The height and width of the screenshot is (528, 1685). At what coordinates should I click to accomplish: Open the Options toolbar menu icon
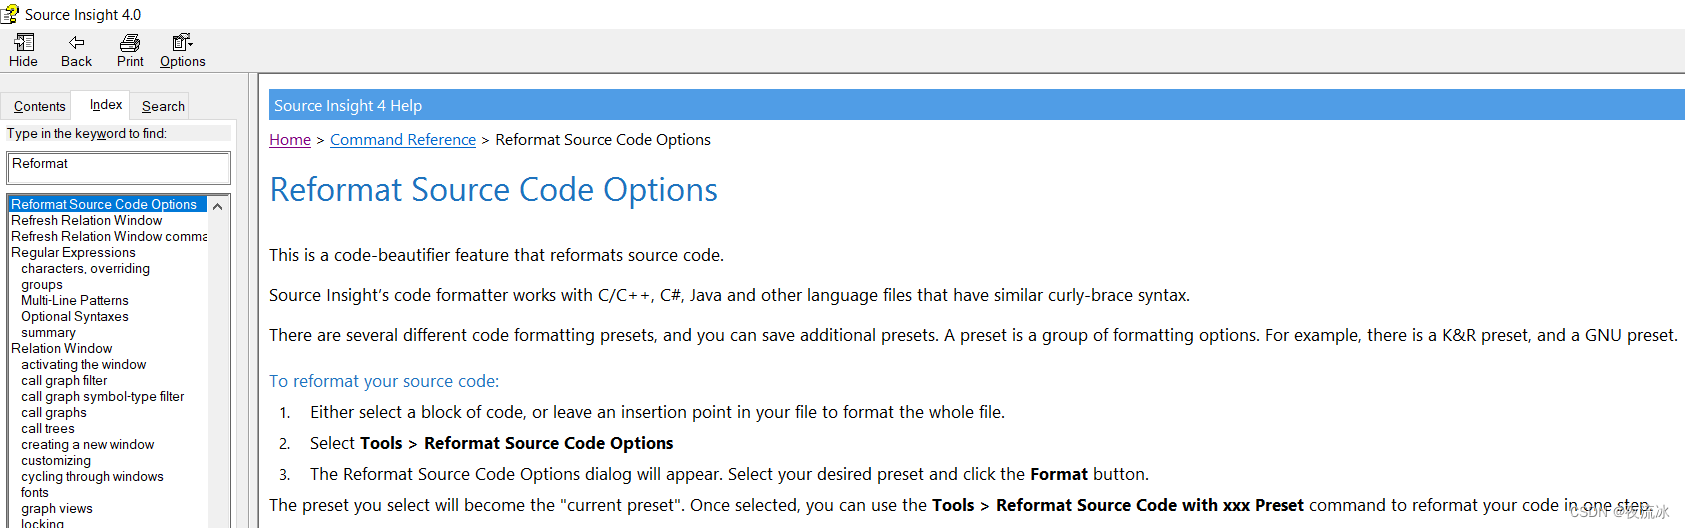[x=182, y=42]
